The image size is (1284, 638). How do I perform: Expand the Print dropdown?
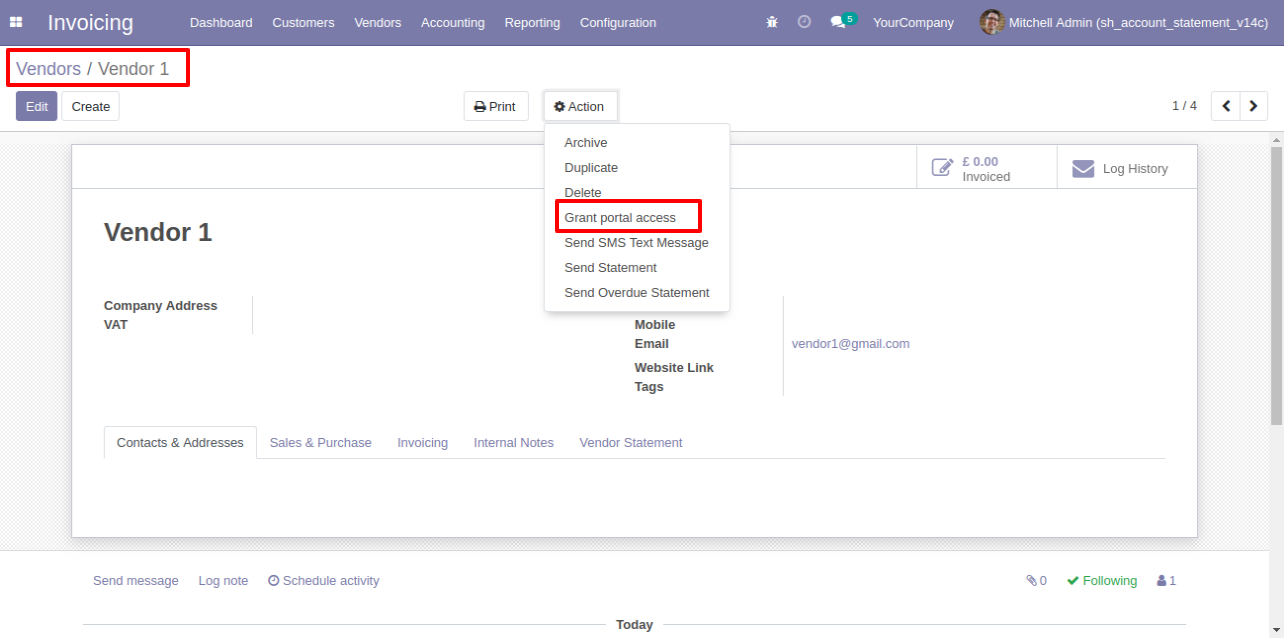coord(496,107)
